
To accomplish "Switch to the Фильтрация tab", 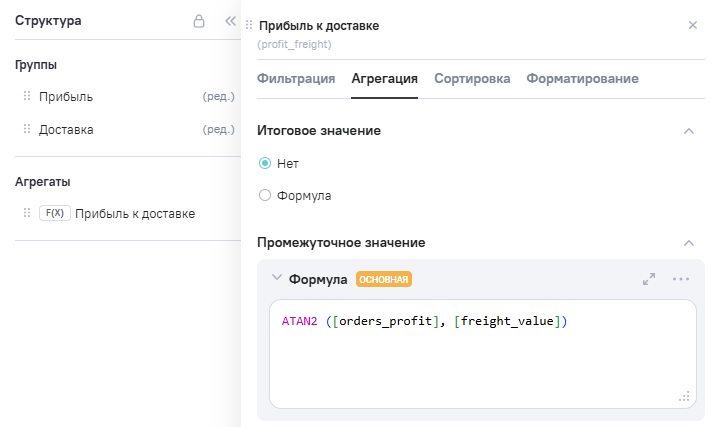I will point(296,79).
